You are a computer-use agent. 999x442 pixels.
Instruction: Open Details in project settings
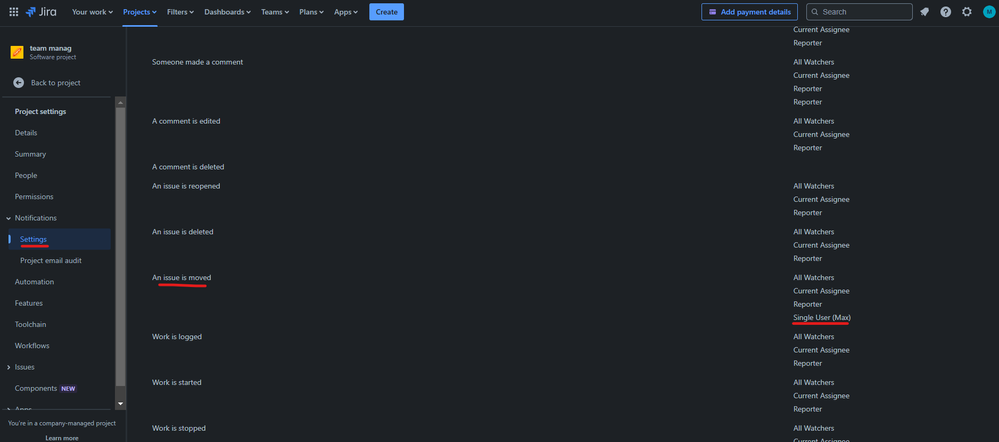26,133
